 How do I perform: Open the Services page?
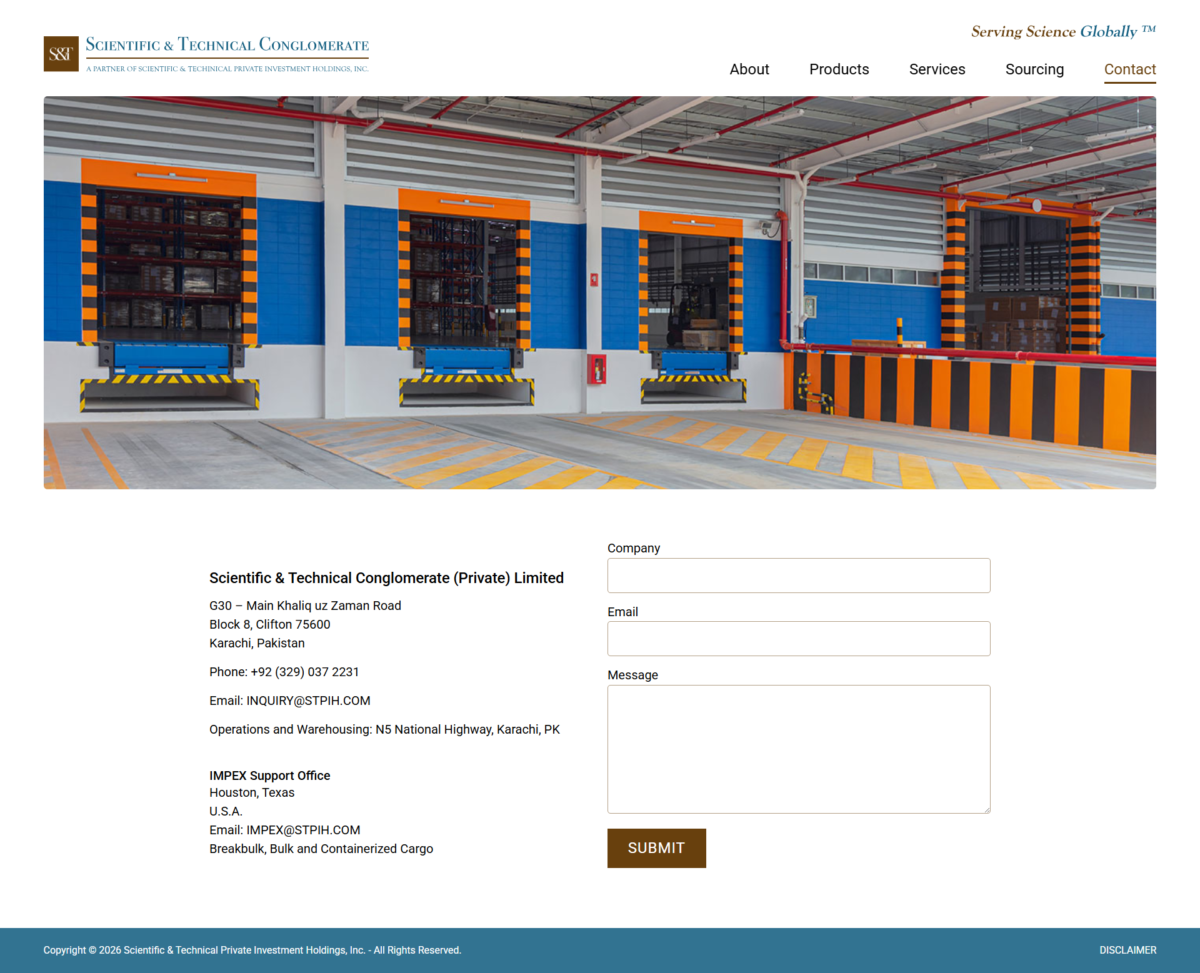point(937,69)
